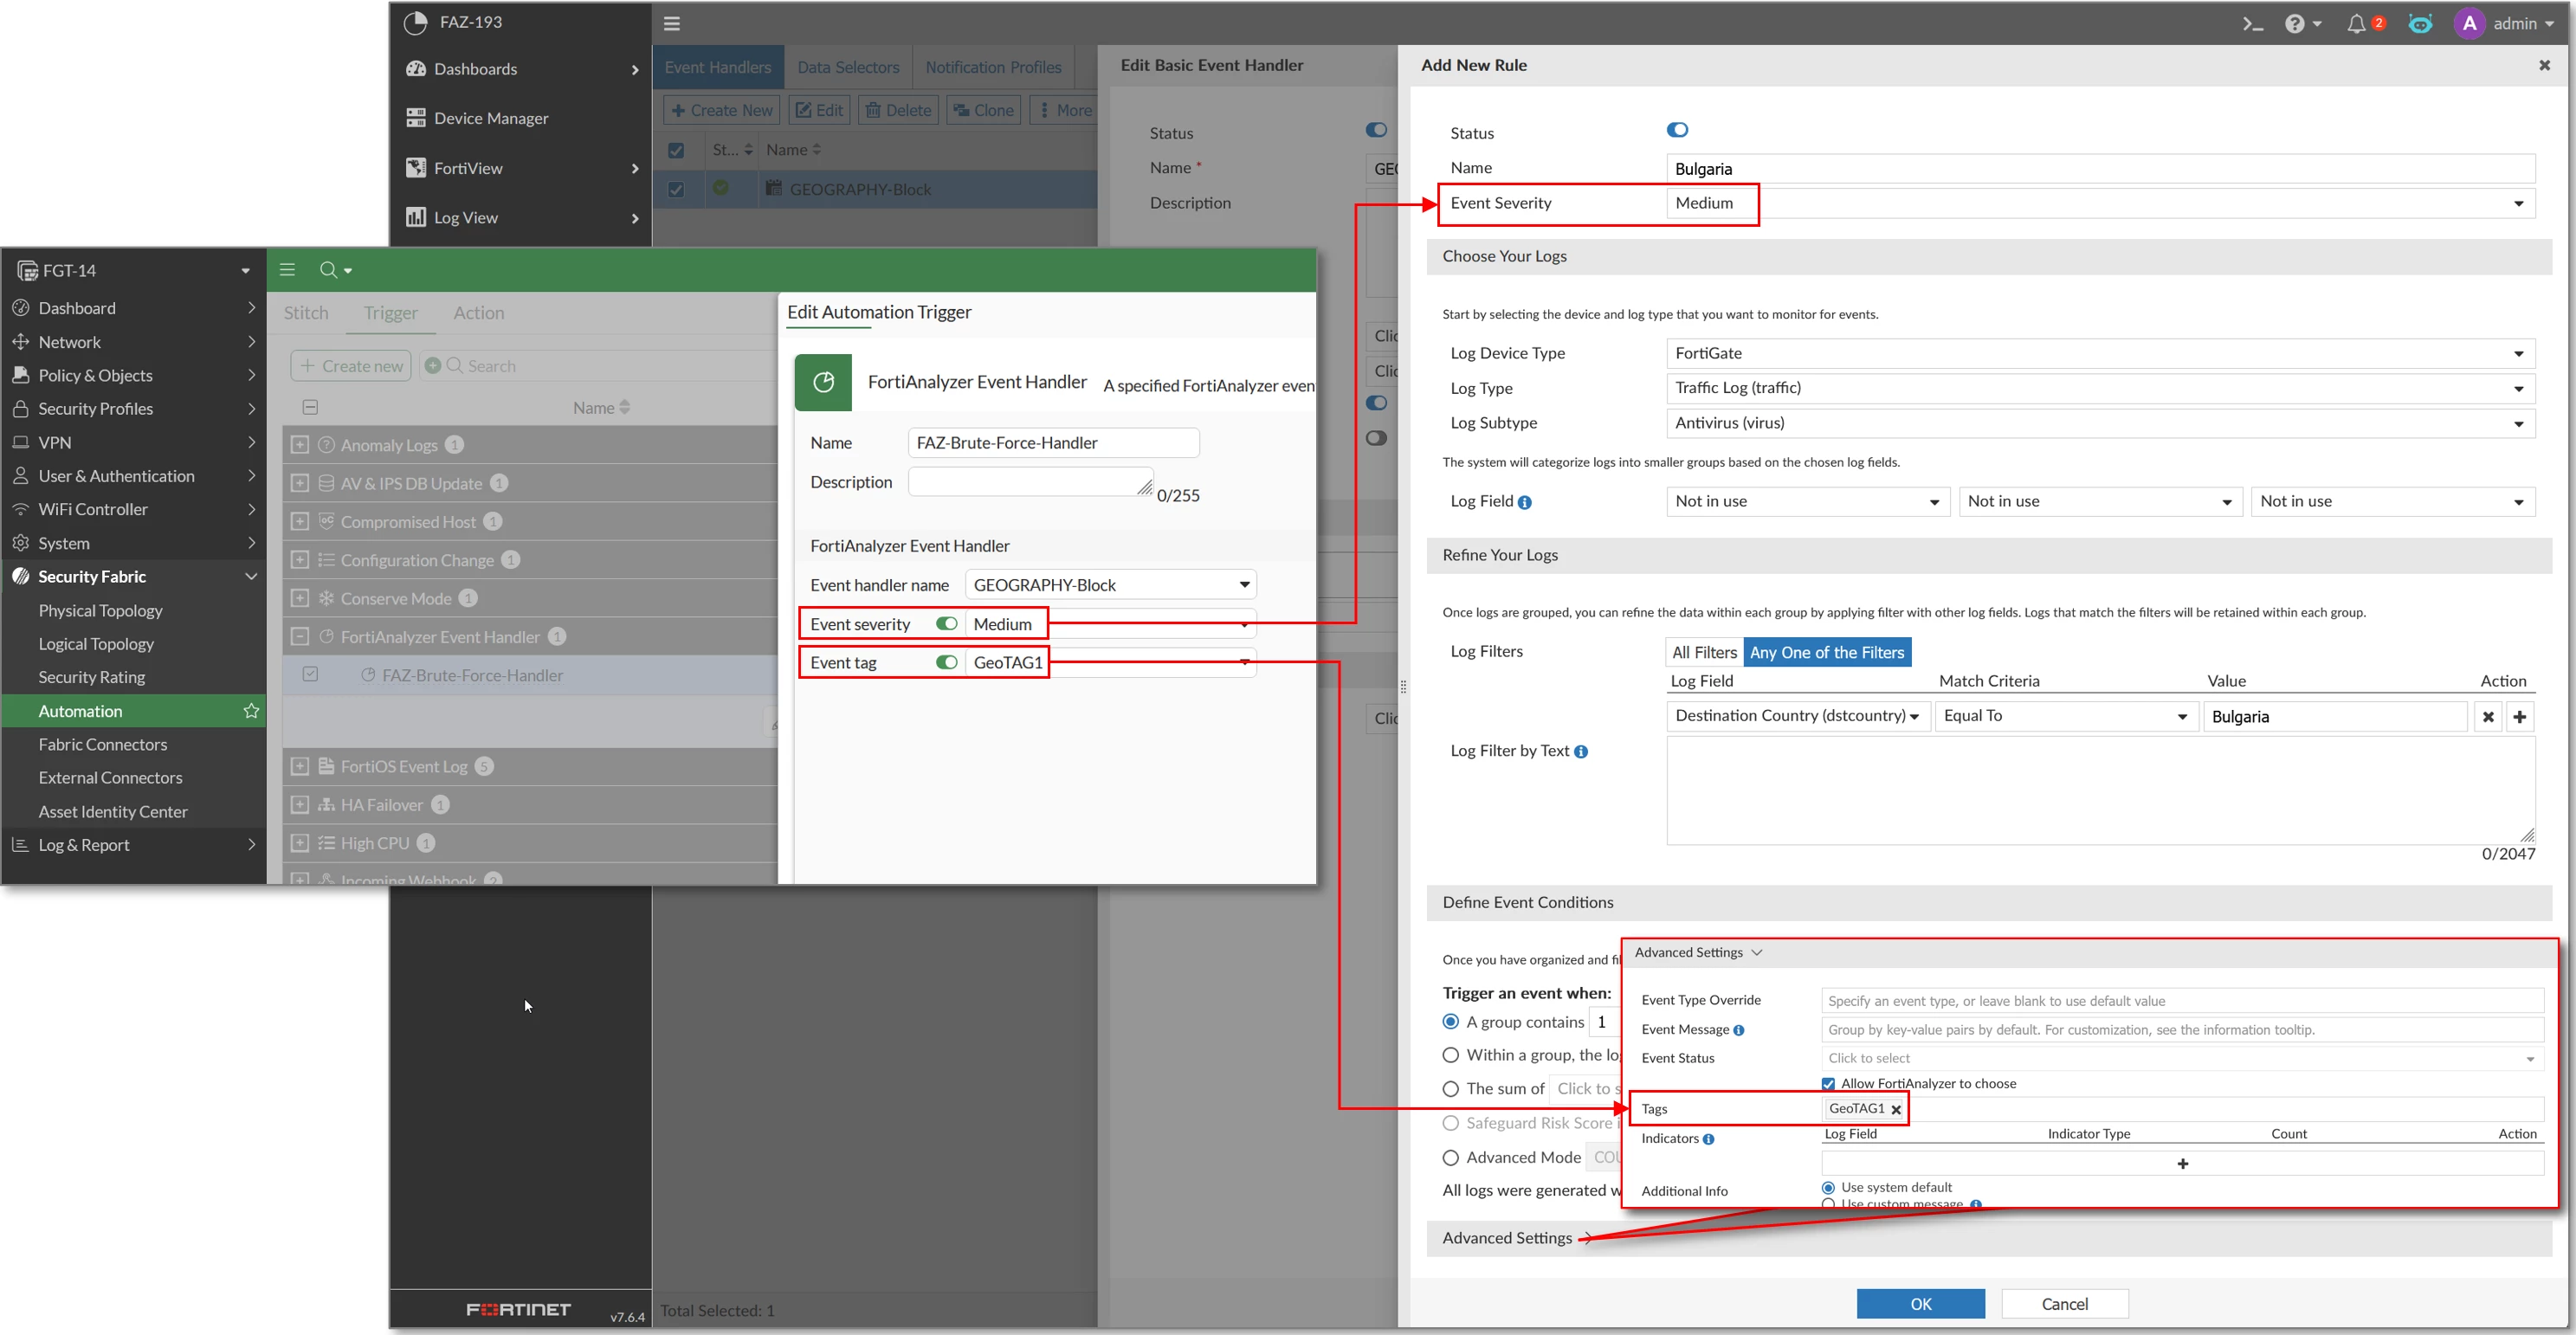Collapse the Advanced Settings popup header
Viewport: 2576px width, 1335px height.
(x=1698, y=953)
